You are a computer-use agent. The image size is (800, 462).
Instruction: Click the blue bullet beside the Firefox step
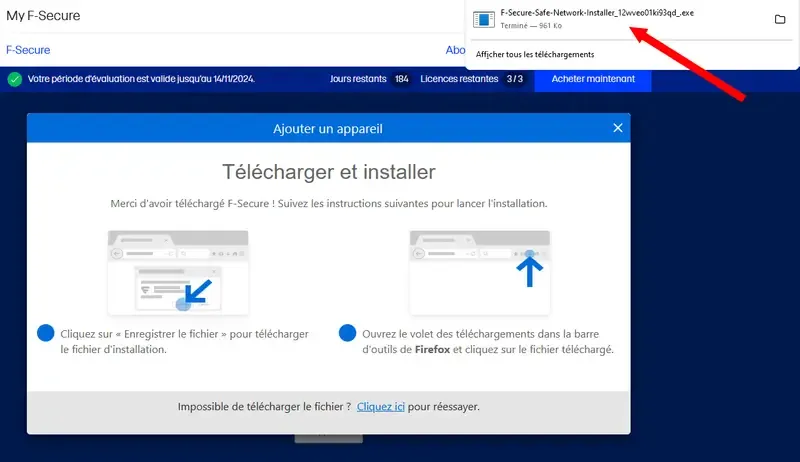click(x=347, y=333)
